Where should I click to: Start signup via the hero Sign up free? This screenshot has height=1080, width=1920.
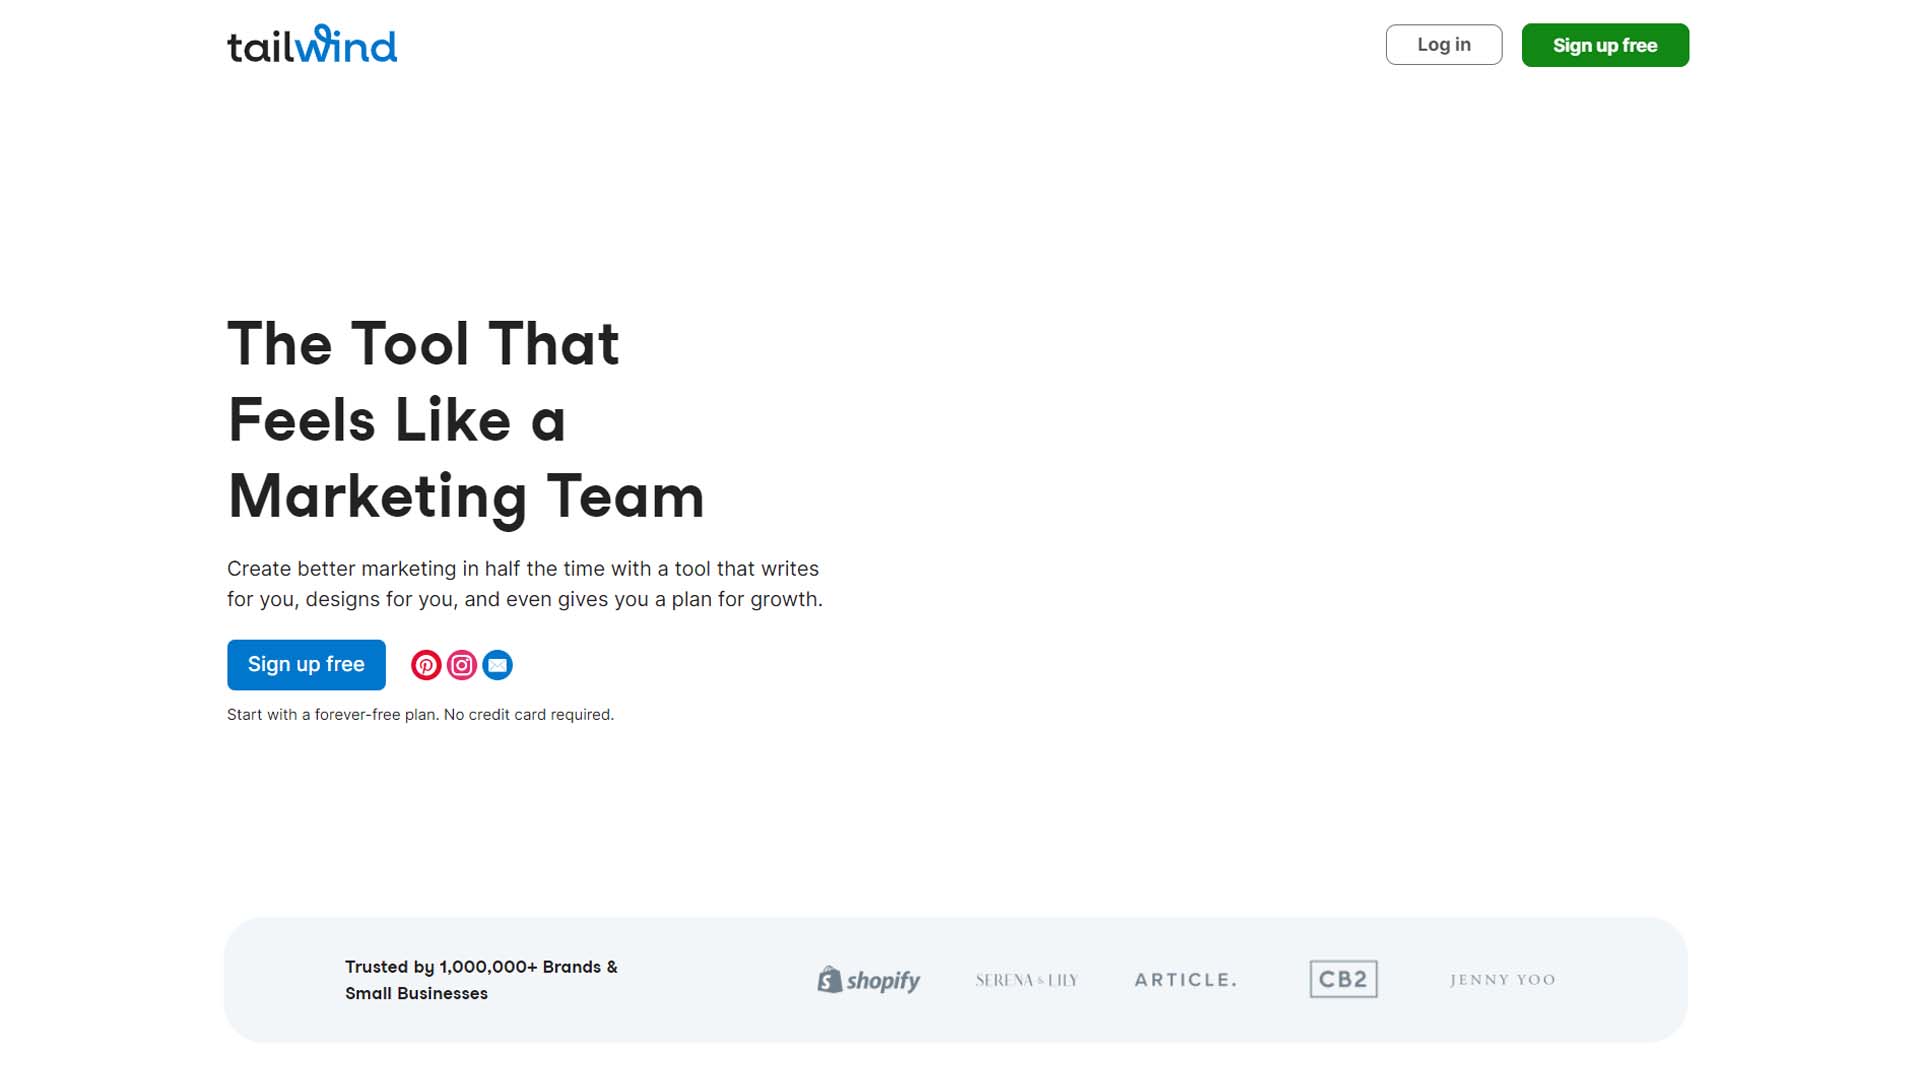tap(305, 664)
